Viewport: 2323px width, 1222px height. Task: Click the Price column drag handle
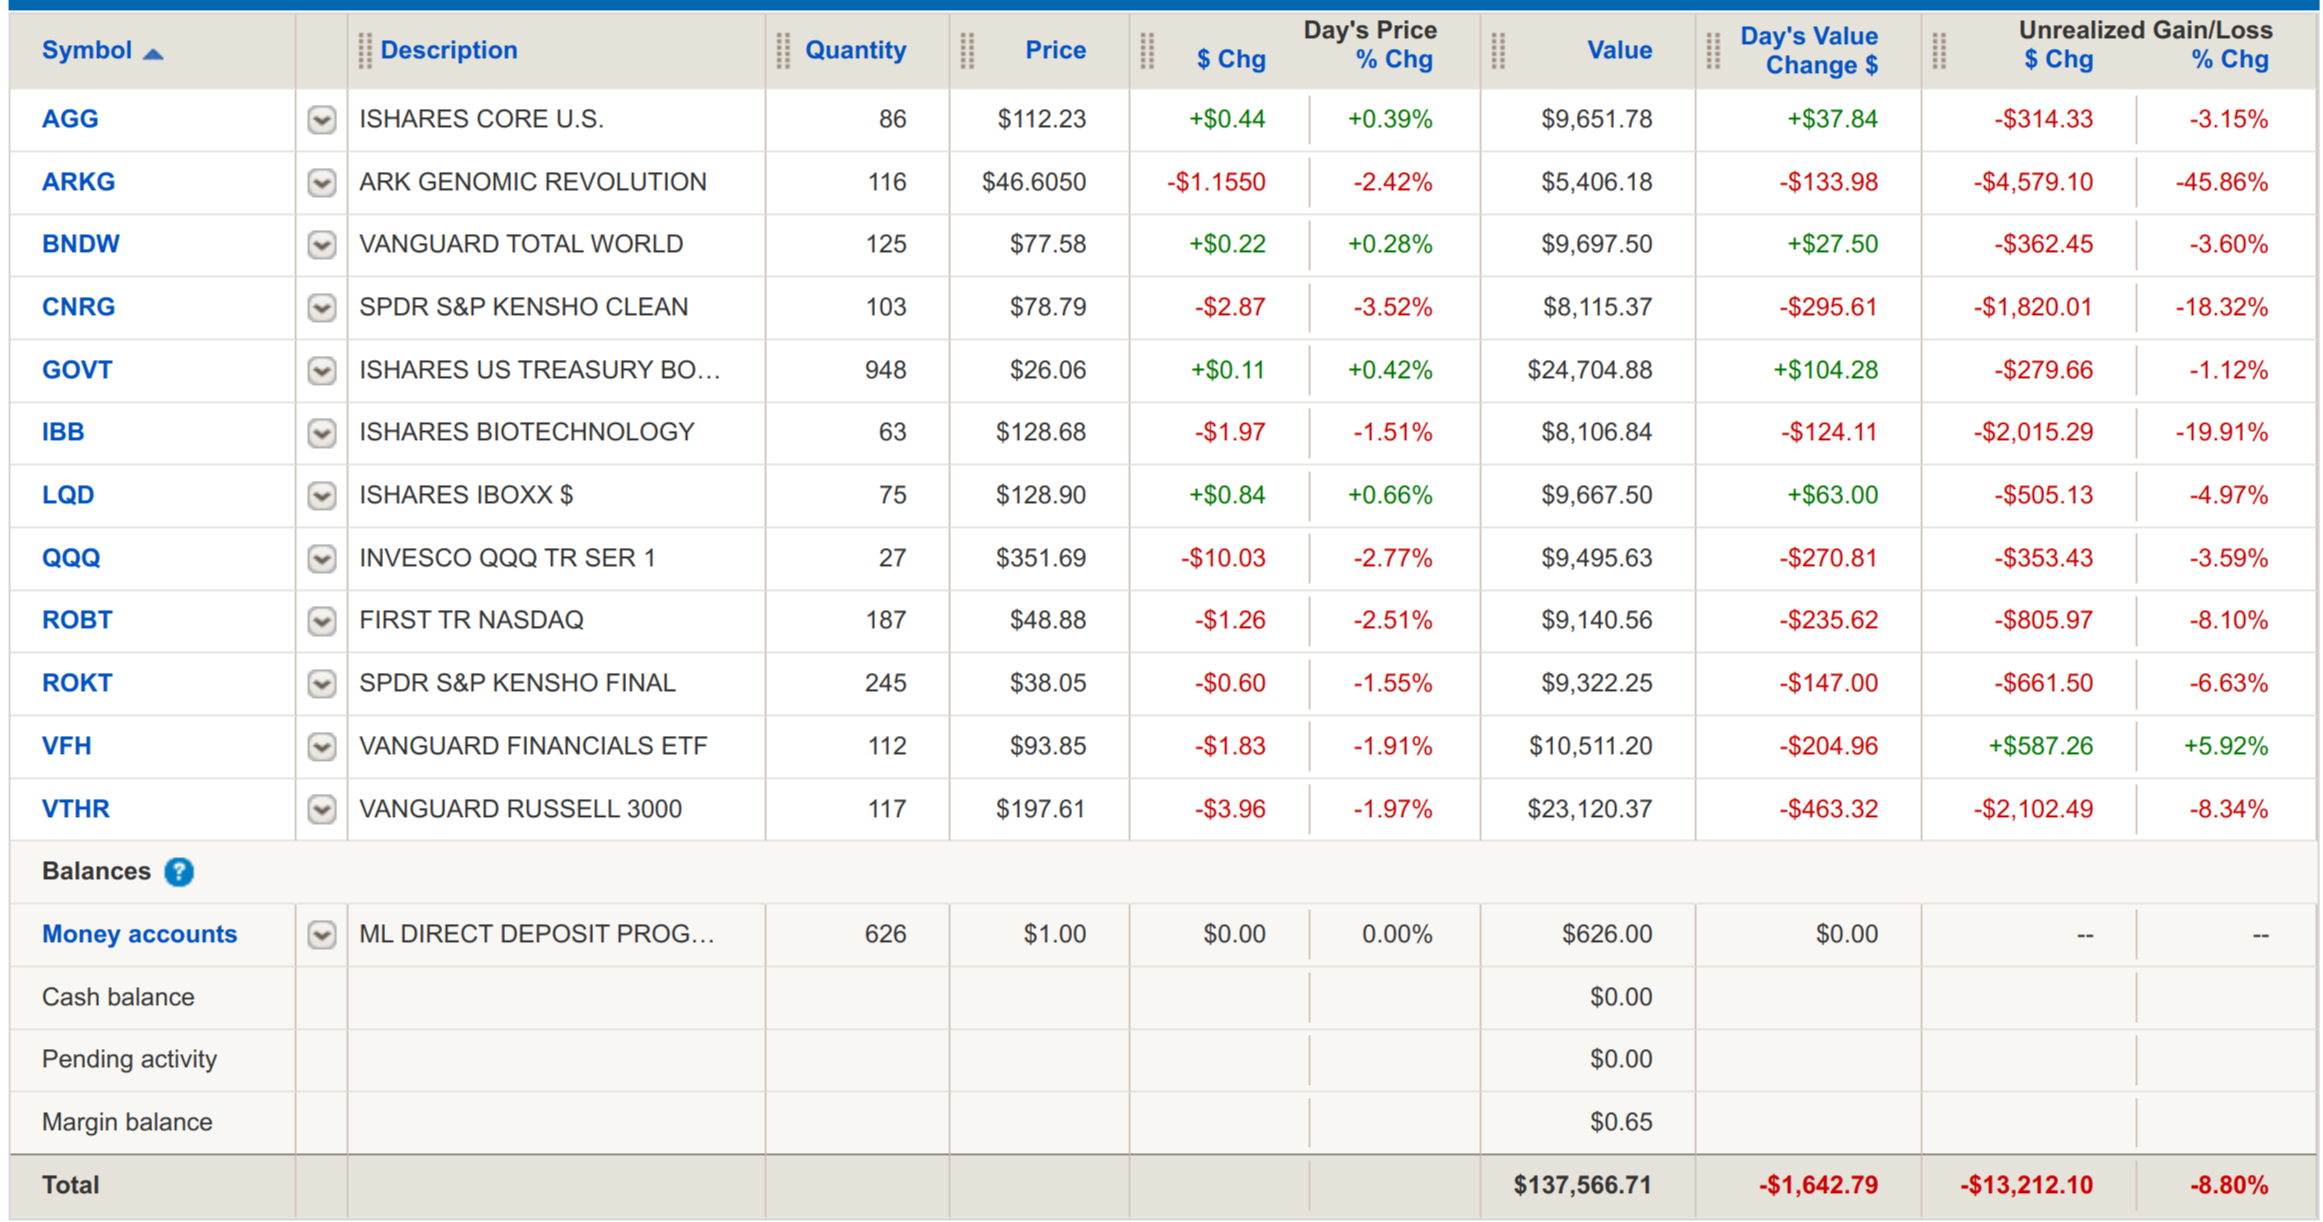click(967, 51)
